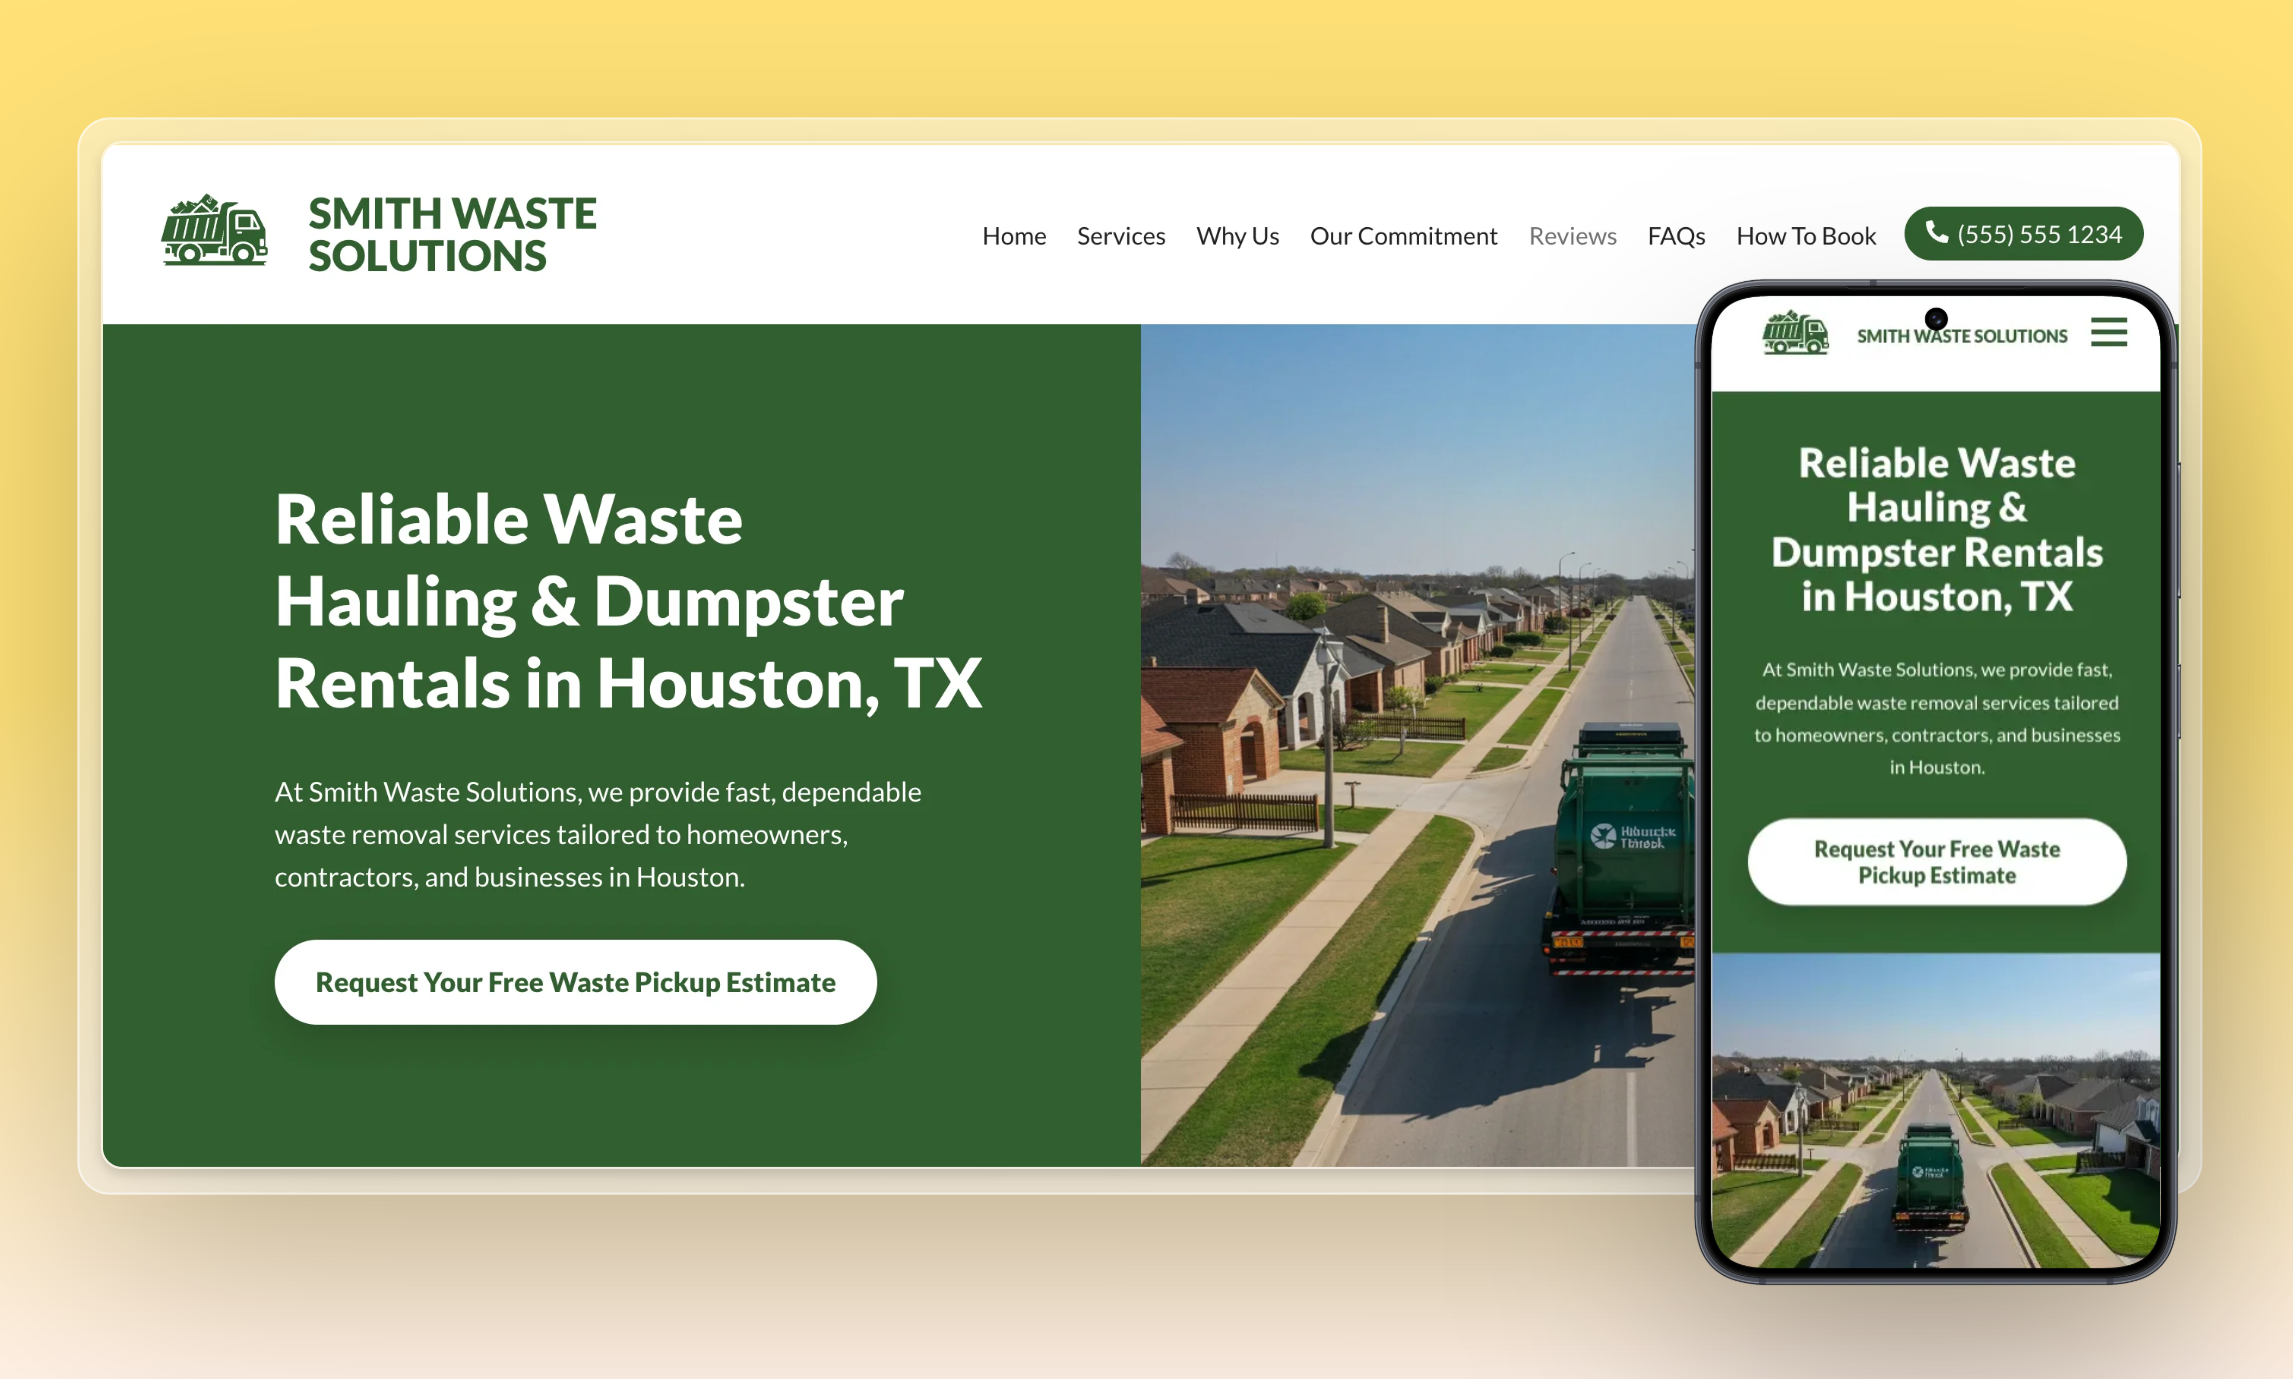
Task: Open the Services nav item
Action: coord(1120,236)
